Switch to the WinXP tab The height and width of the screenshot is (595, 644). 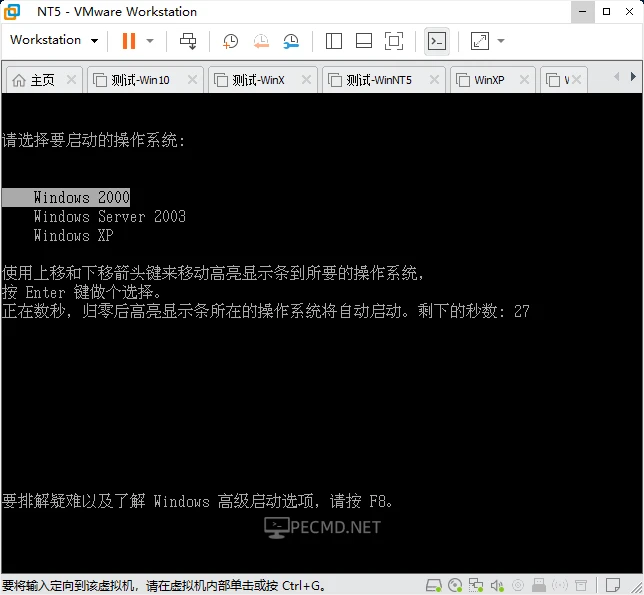[493, 80]
